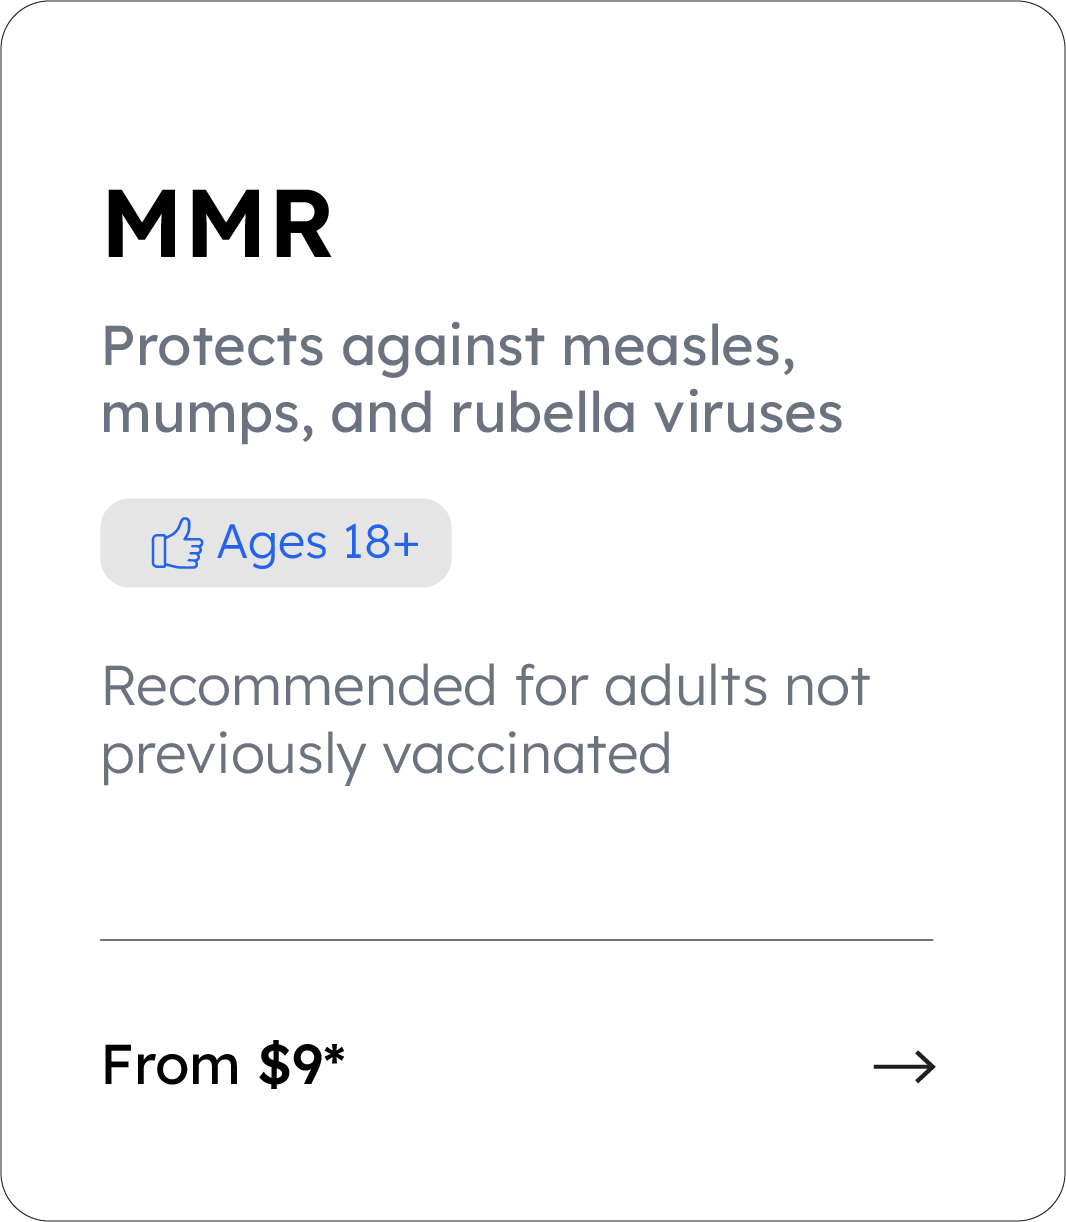The width and height of the screenshot is (1066, 1222).
Task: Click the "previously vaccinated" text line
Action: click(386, 755)
